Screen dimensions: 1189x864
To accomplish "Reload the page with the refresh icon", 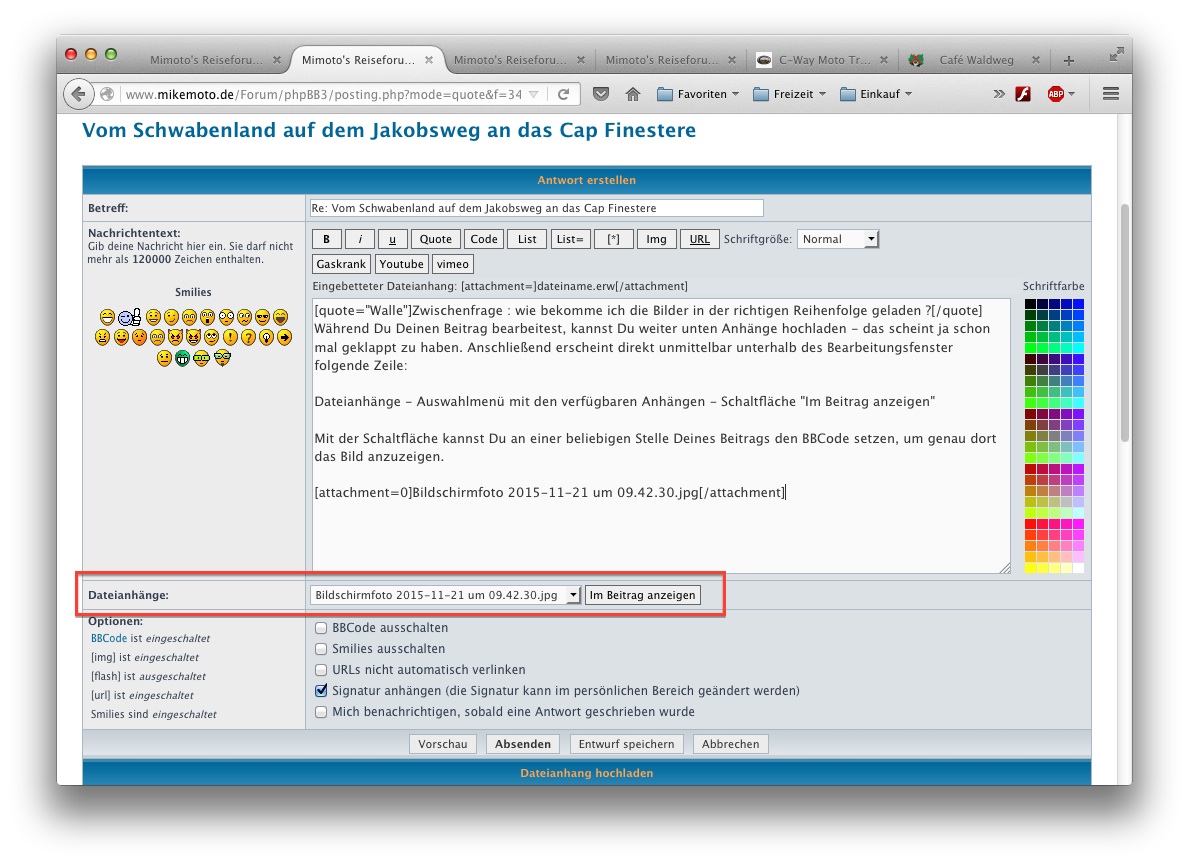I will click(x=563, y=94).
